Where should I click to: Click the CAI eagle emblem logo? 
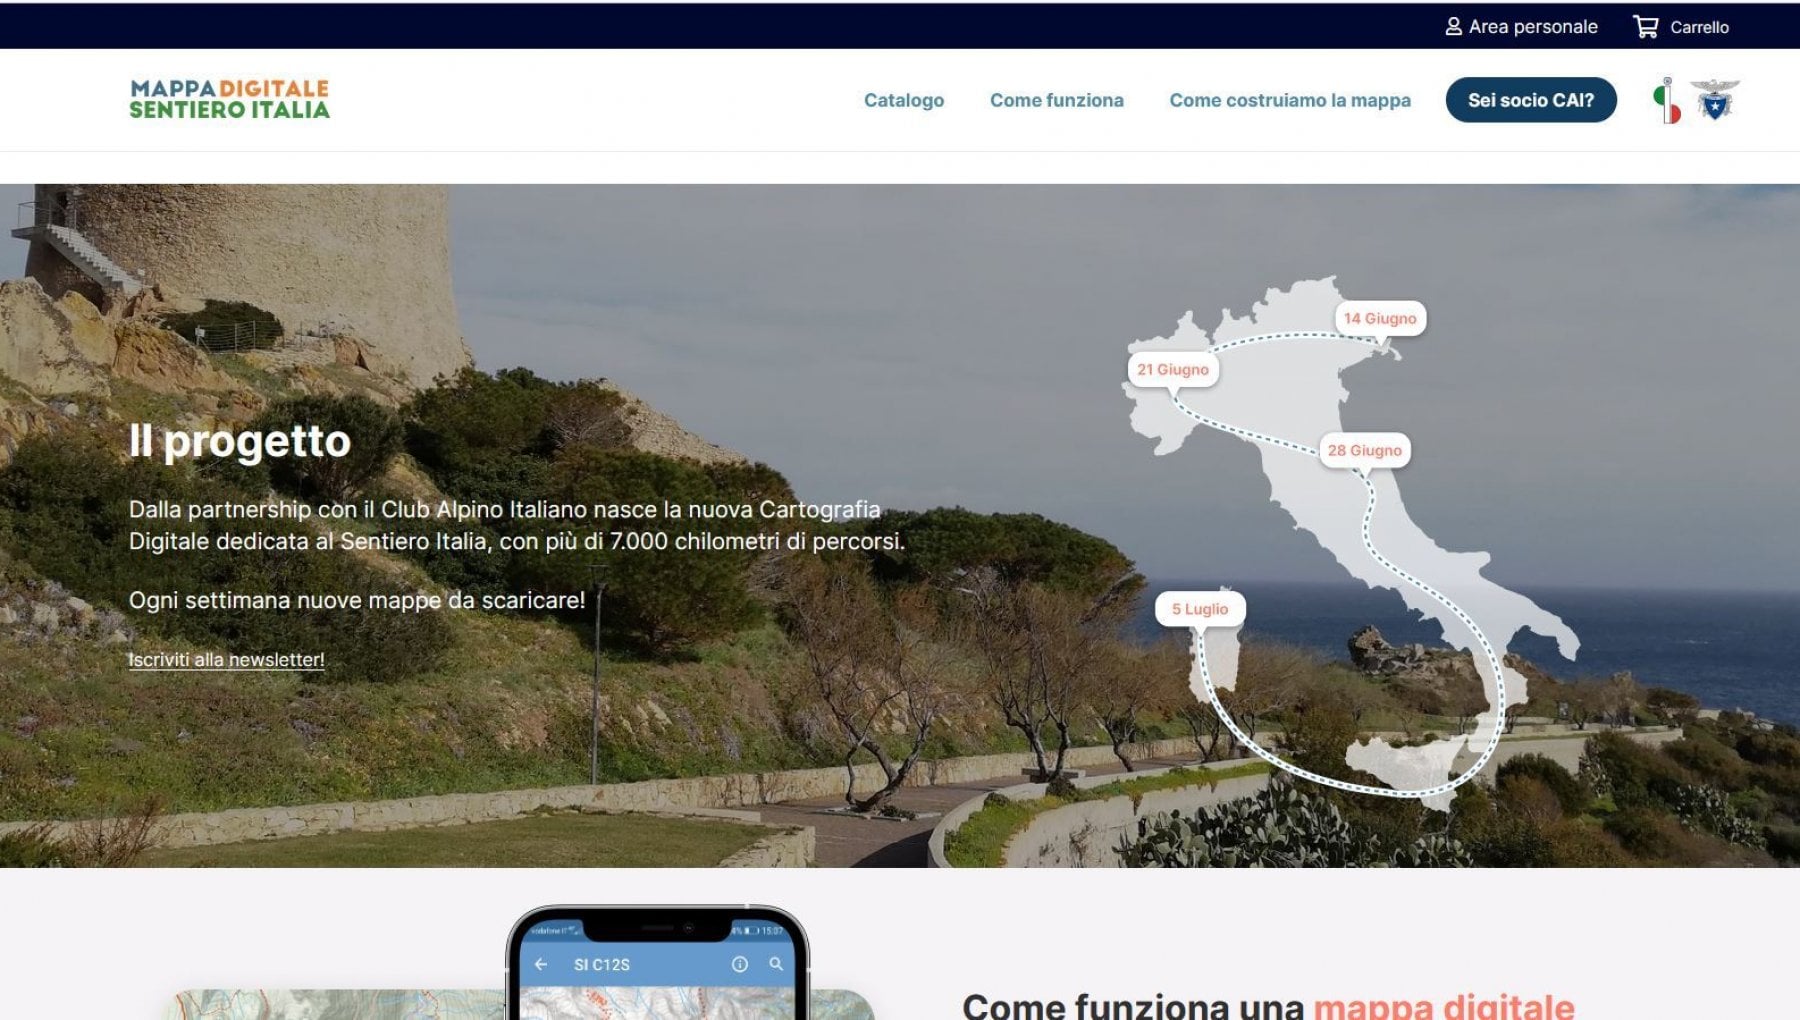(x=1715, y=100)
